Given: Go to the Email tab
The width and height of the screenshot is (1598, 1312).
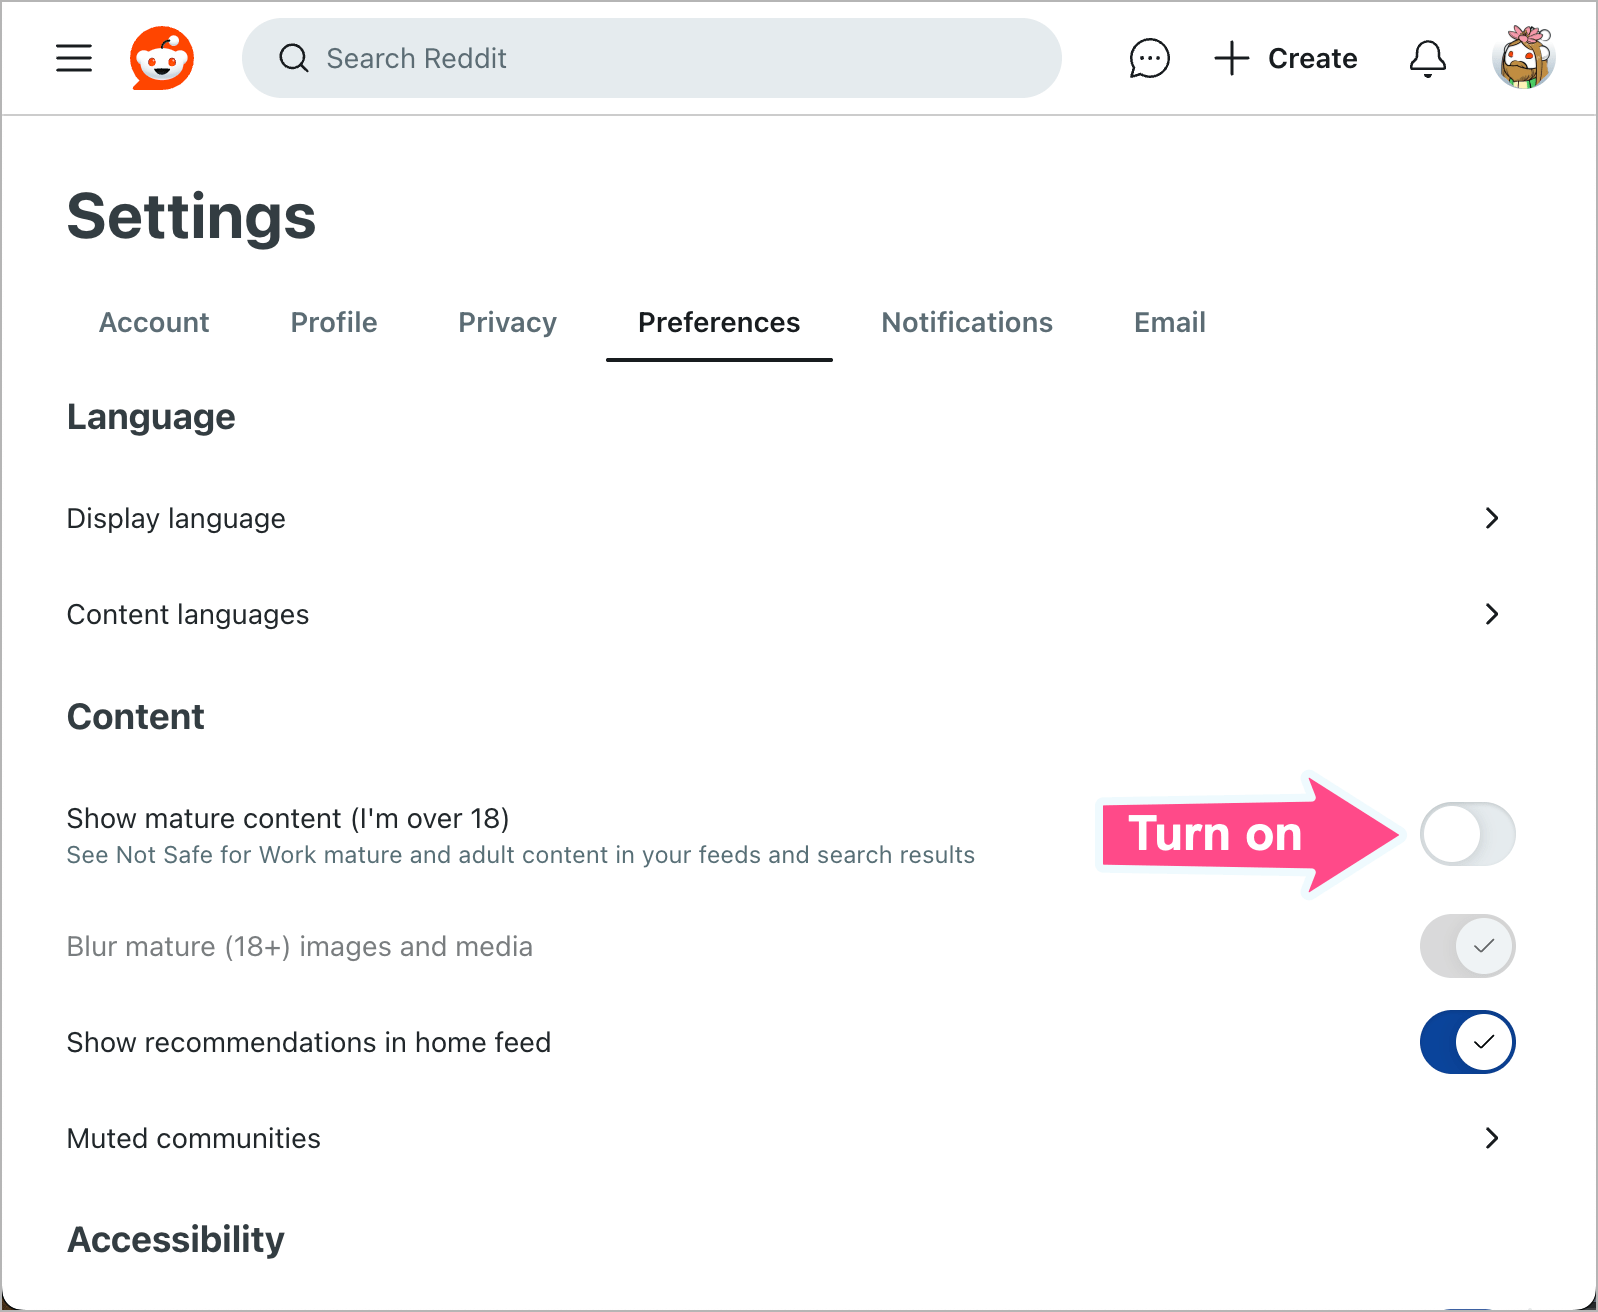Looking at the screenshot, I should click(1169, 322).
